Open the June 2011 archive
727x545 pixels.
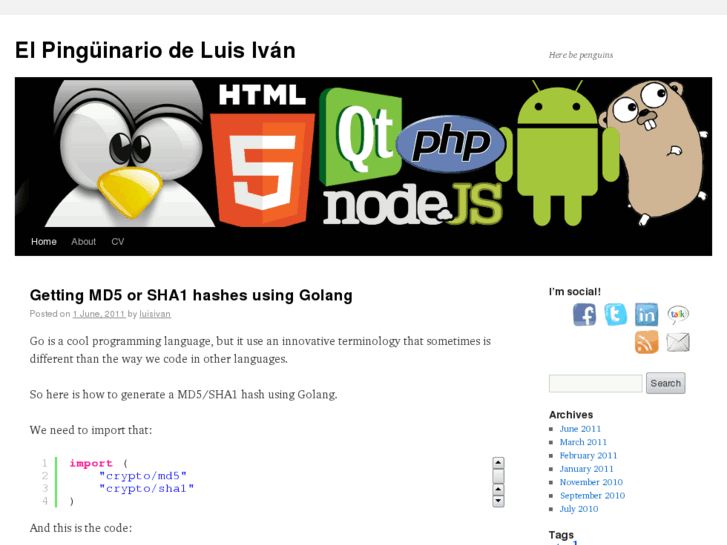580,429
